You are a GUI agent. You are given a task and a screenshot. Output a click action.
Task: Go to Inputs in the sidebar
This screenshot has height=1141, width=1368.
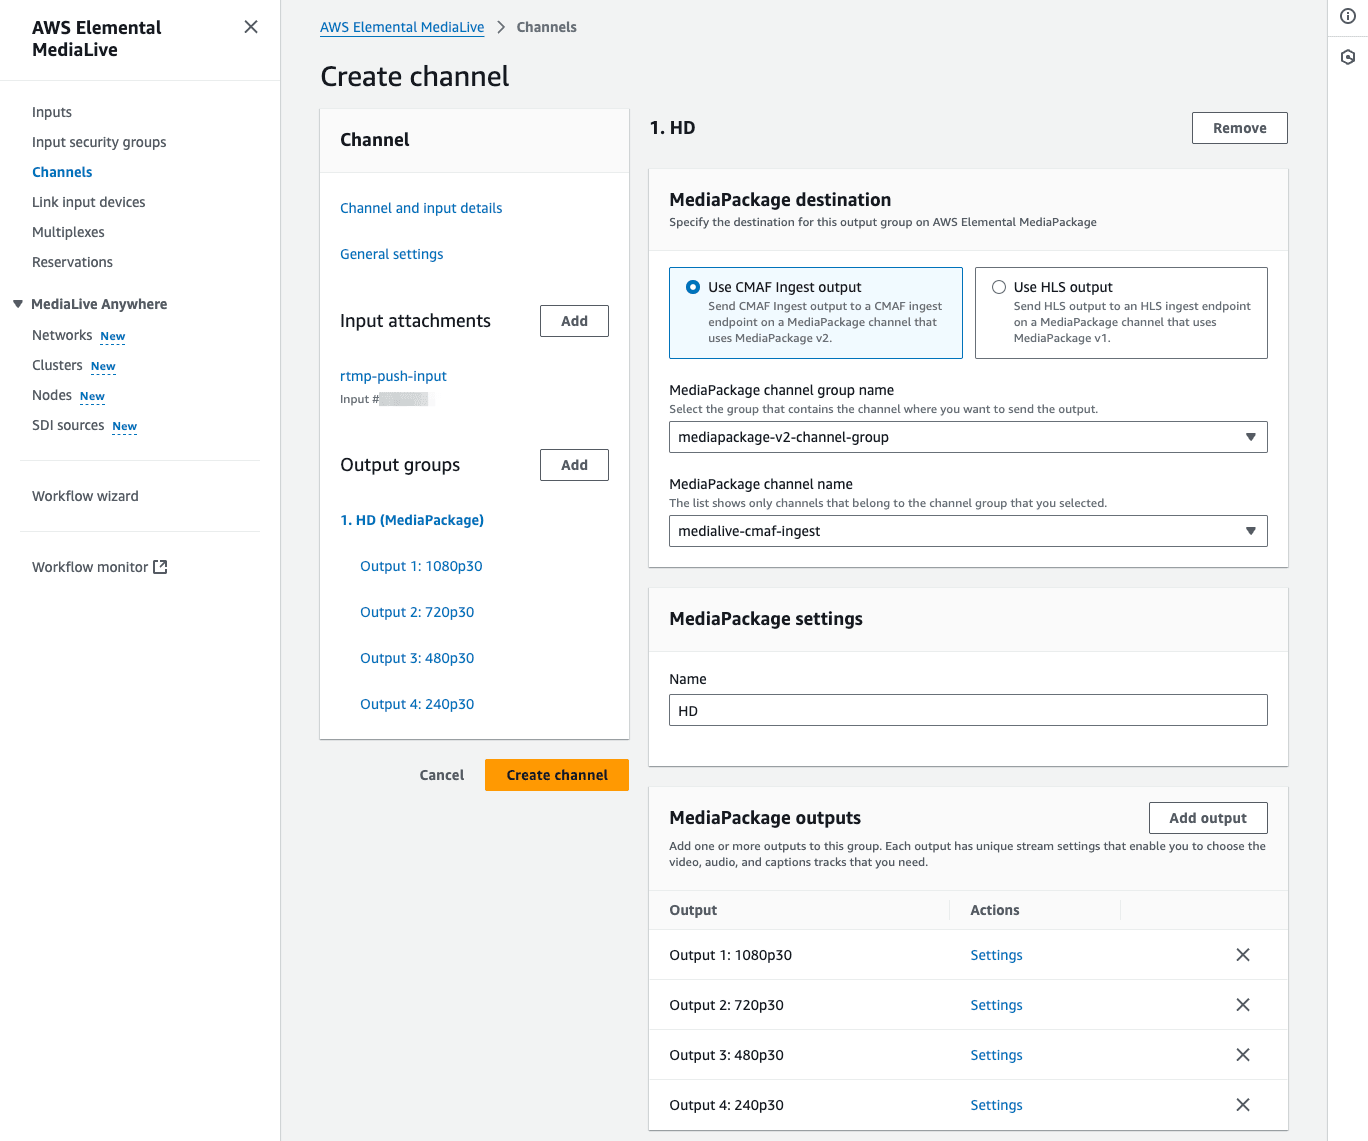52,112
